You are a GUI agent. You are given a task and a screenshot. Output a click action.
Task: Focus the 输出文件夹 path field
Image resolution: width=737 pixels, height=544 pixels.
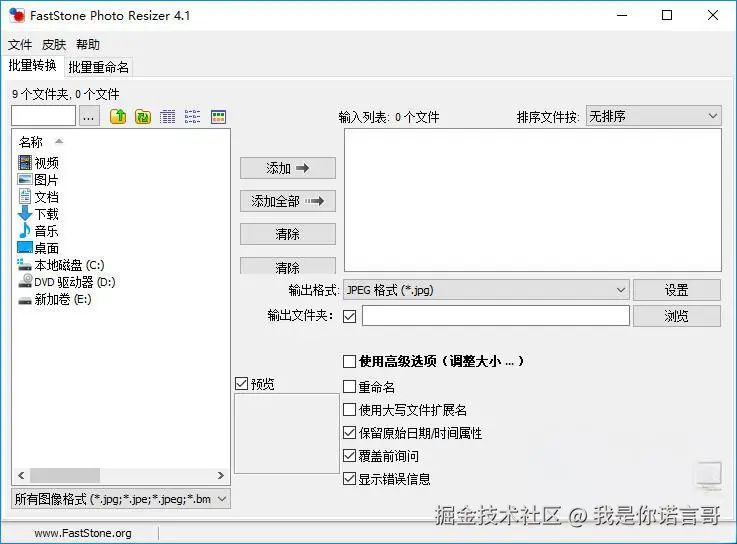pos(496,315)
